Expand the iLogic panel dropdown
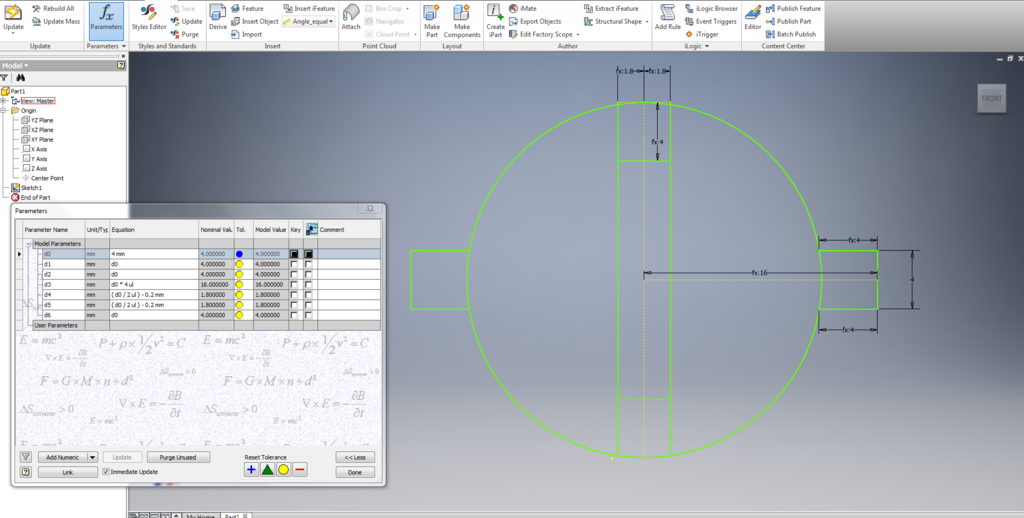 pos(707,46)
